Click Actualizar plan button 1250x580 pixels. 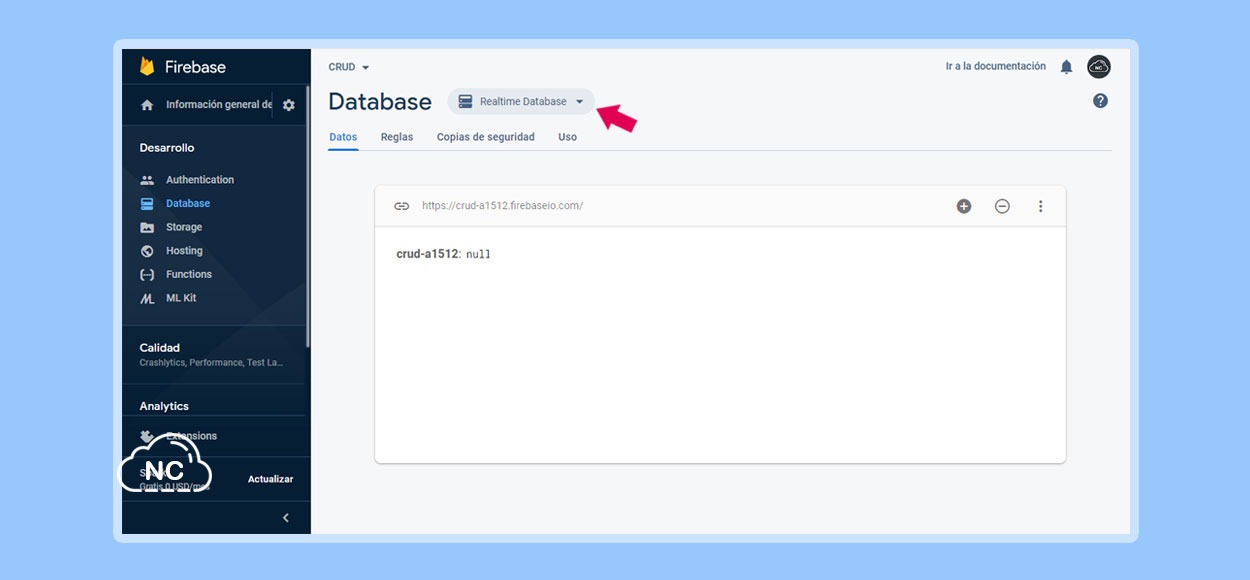(270, 479)
